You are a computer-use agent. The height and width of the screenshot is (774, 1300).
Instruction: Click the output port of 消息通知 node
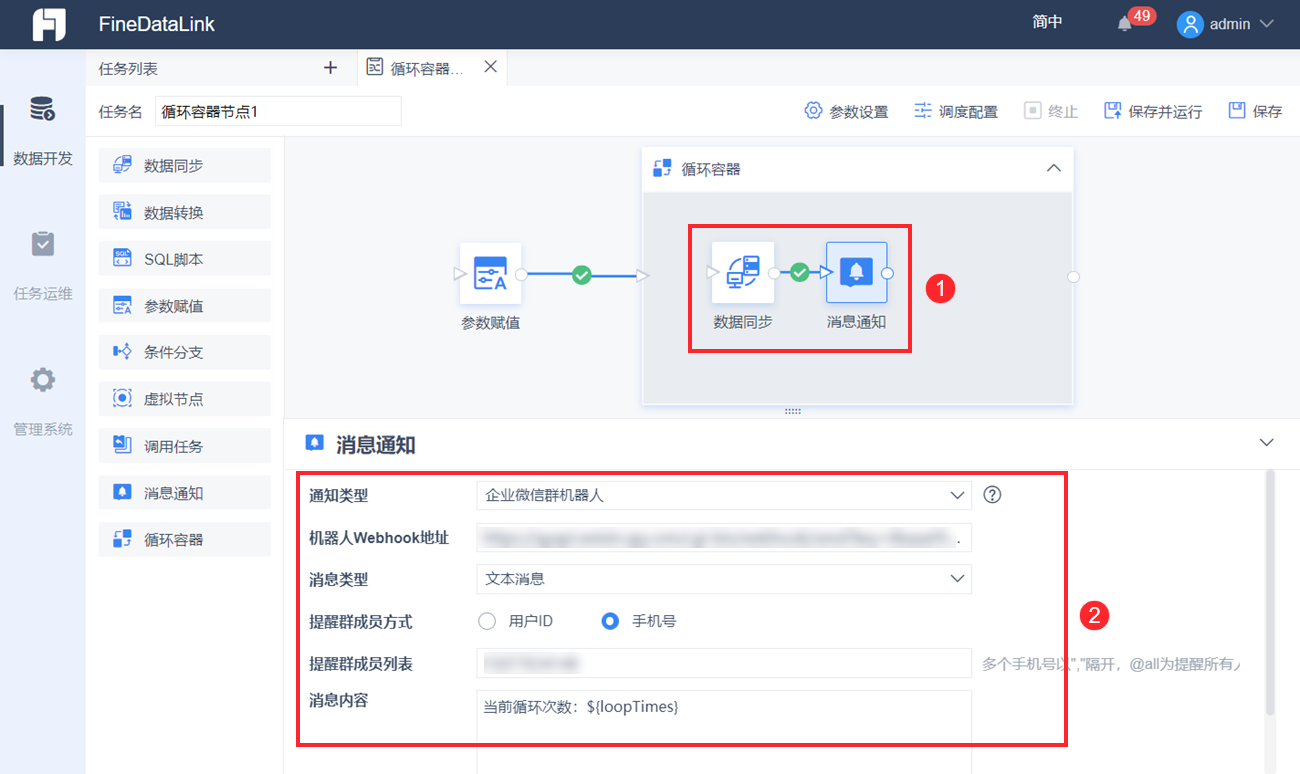click(887, 272)
